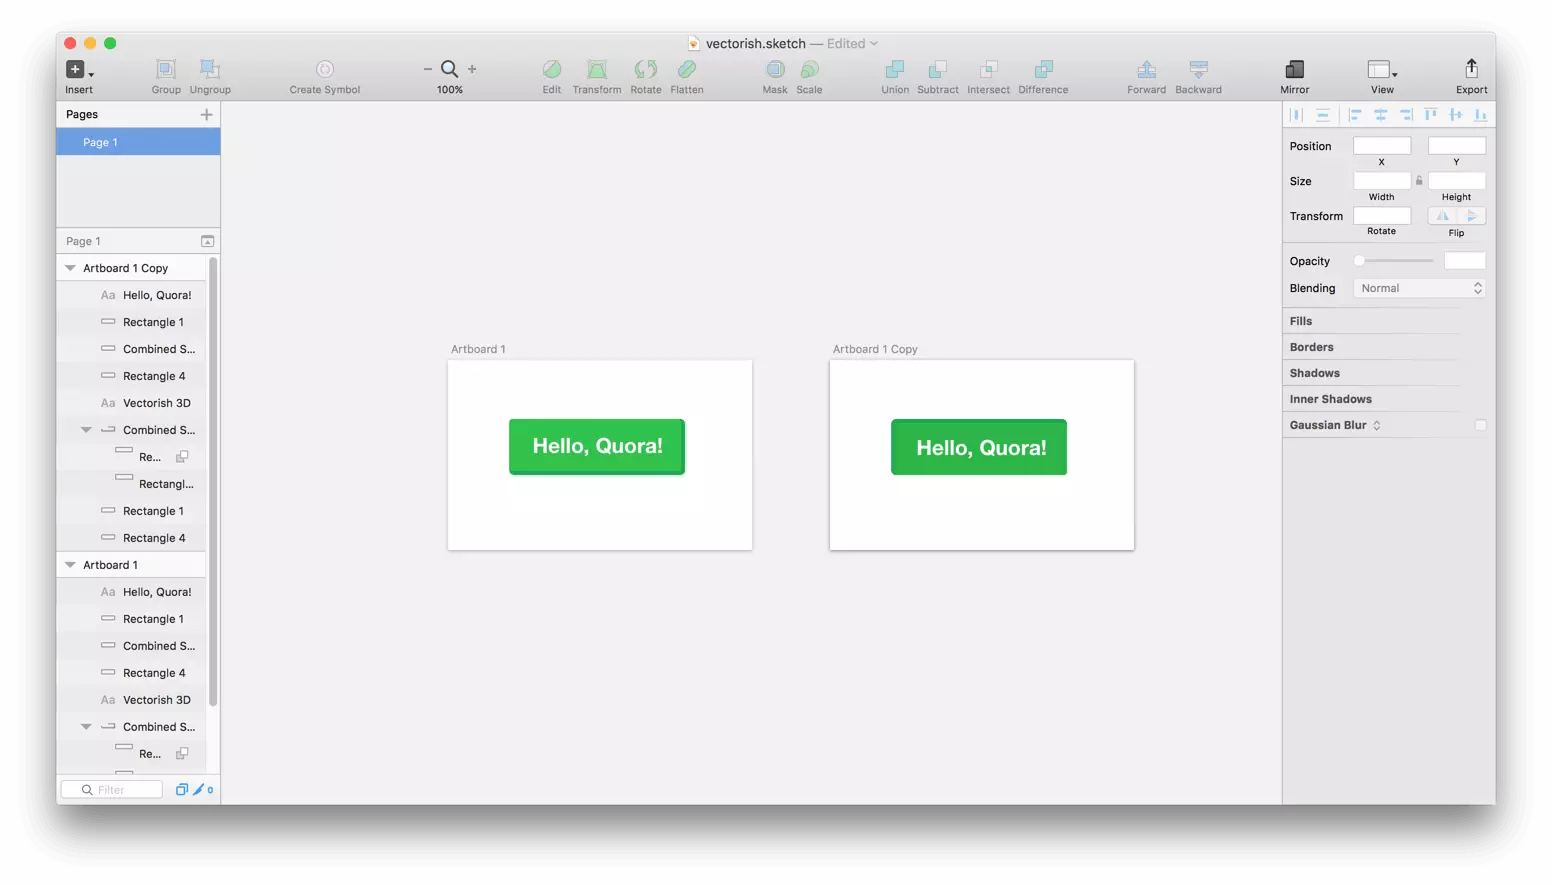Screen dimensions: 1552x885
Task: Add a new page with plus
Action: (x=206, y=114)
